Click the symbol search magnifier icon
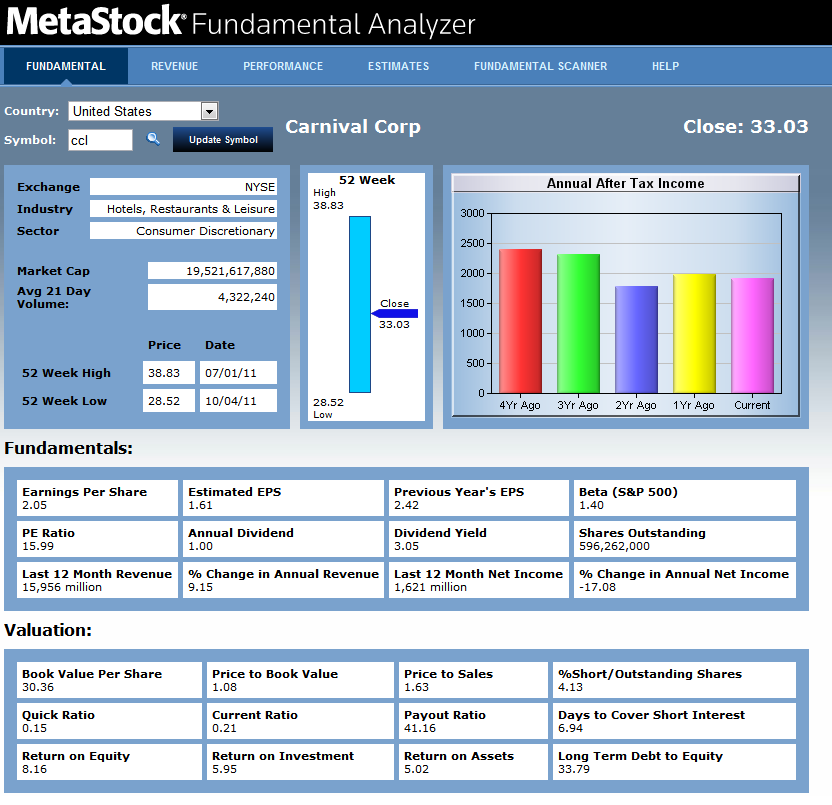The image size is (832, 805). pos(153,140)
